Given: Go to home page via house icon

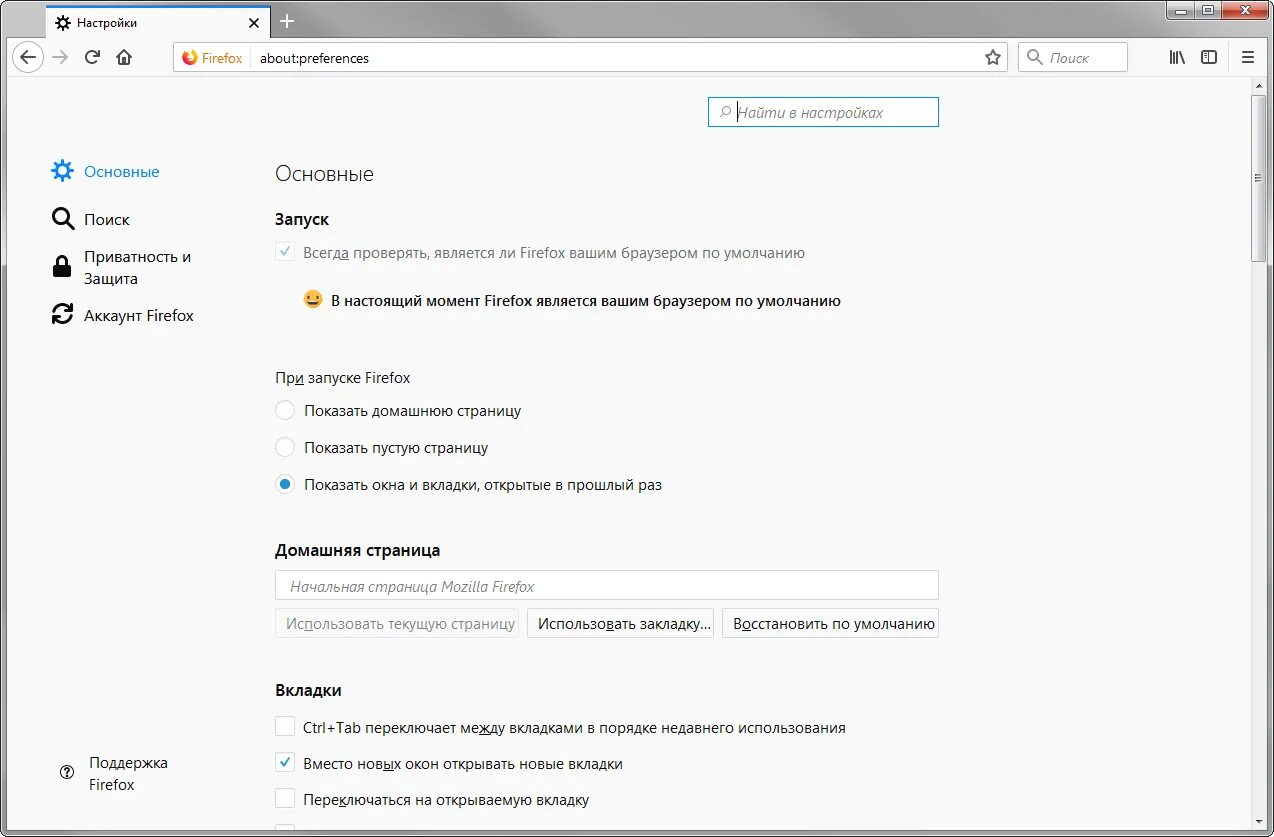Looking at the screenshot, I should coord(124,58).
